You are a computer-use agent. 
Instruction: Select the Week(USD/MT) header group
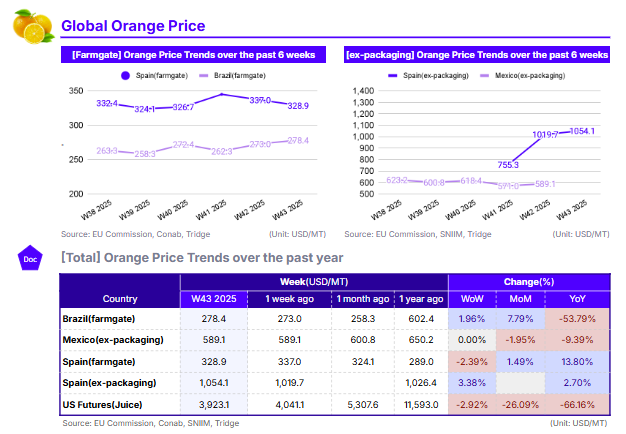click(x=313, y=282)
